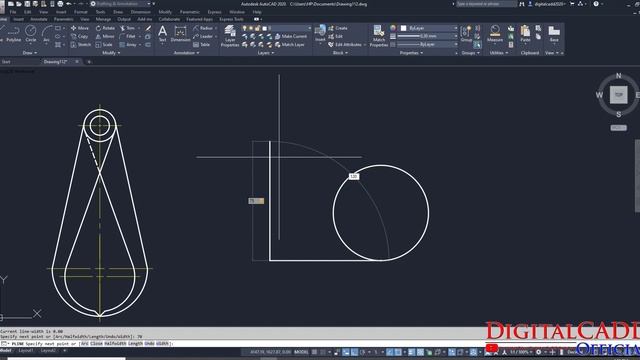Pick the Stretch tool

click(x=81, y=44)
